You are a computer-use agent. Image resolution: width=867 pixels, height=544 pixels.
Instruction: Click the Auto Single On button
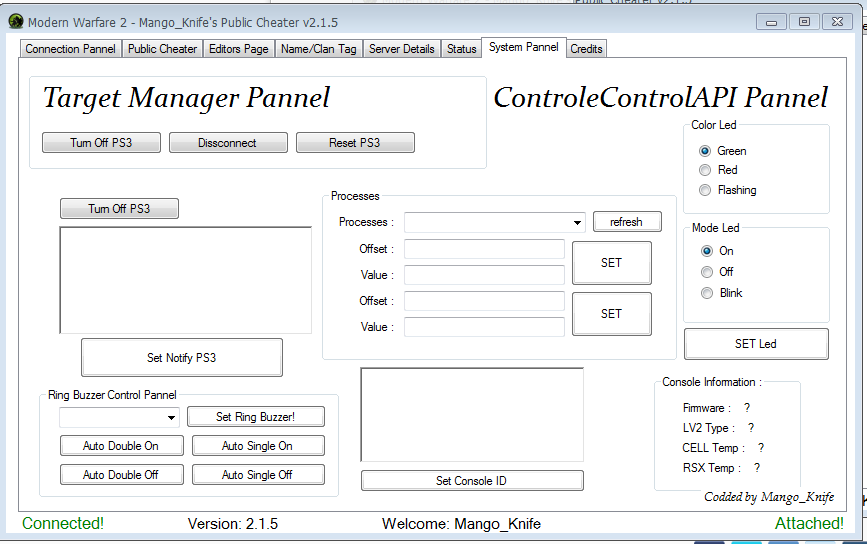tap(258, 446)
